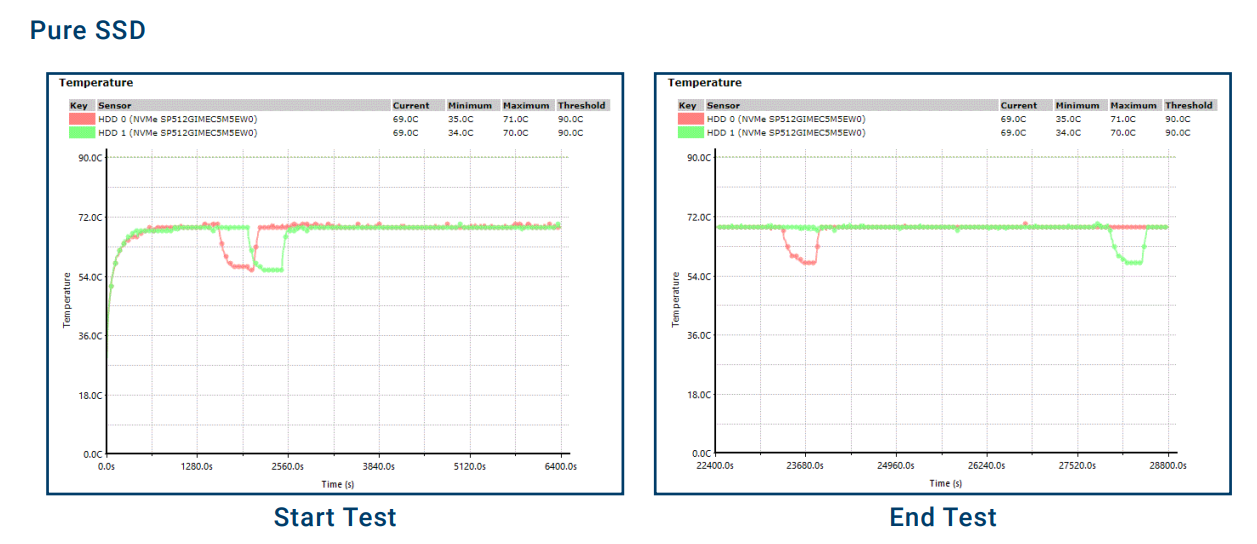
Task: Select the HDD 1 sensor row in End Test chart
Action: pos(786,132)
